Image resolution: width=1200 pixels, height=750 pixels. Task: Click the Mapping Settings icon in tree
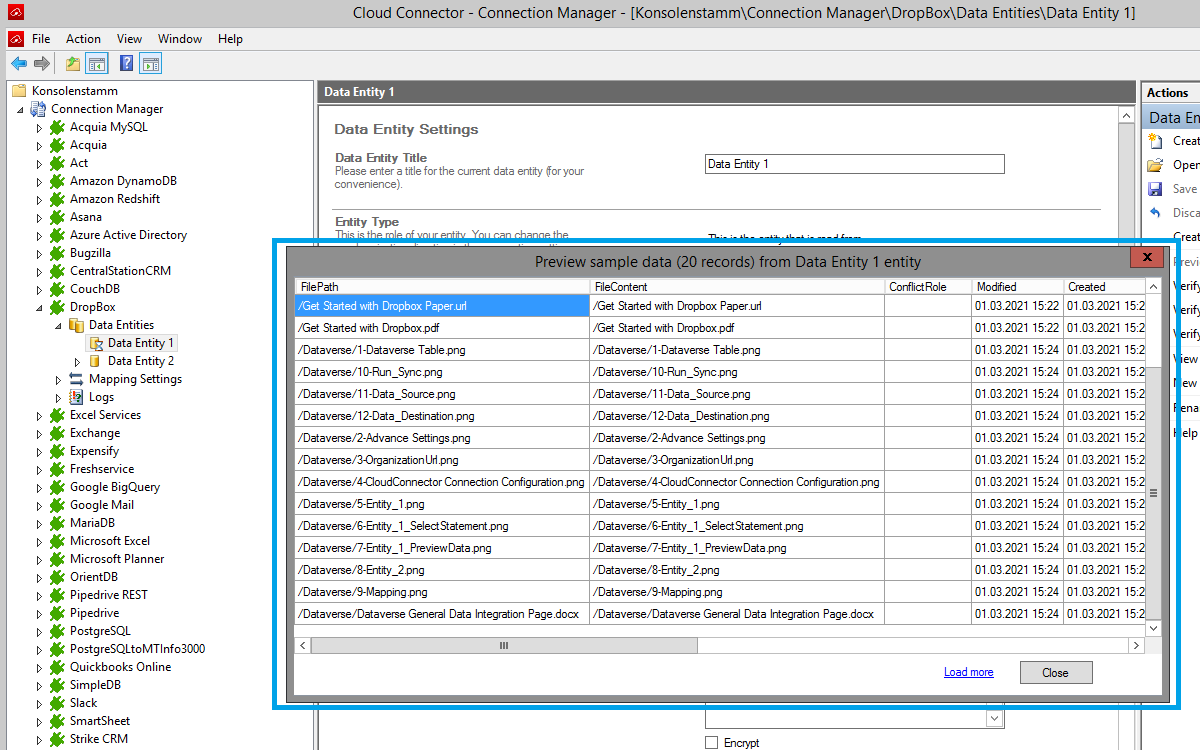point(77,379)
